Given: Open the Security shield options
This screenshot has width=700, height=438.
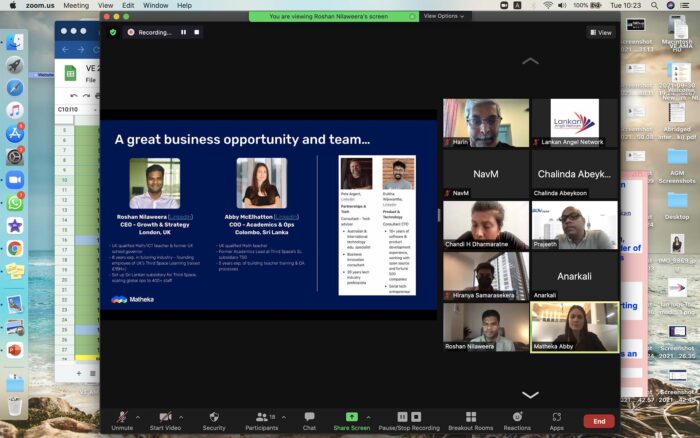Looking at the screenshot, I should click(x=214, y=420).
